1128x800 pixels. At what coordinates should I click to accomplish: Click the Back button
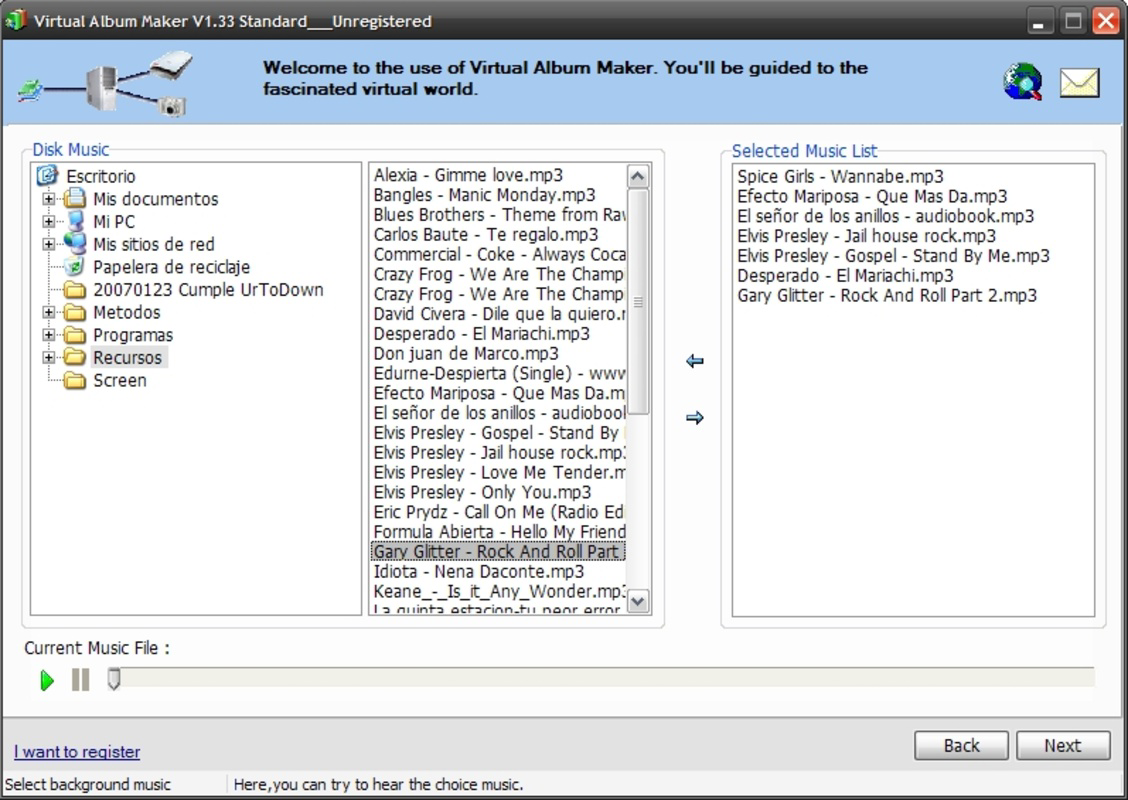pyautogui.click(x=960, y=745)
